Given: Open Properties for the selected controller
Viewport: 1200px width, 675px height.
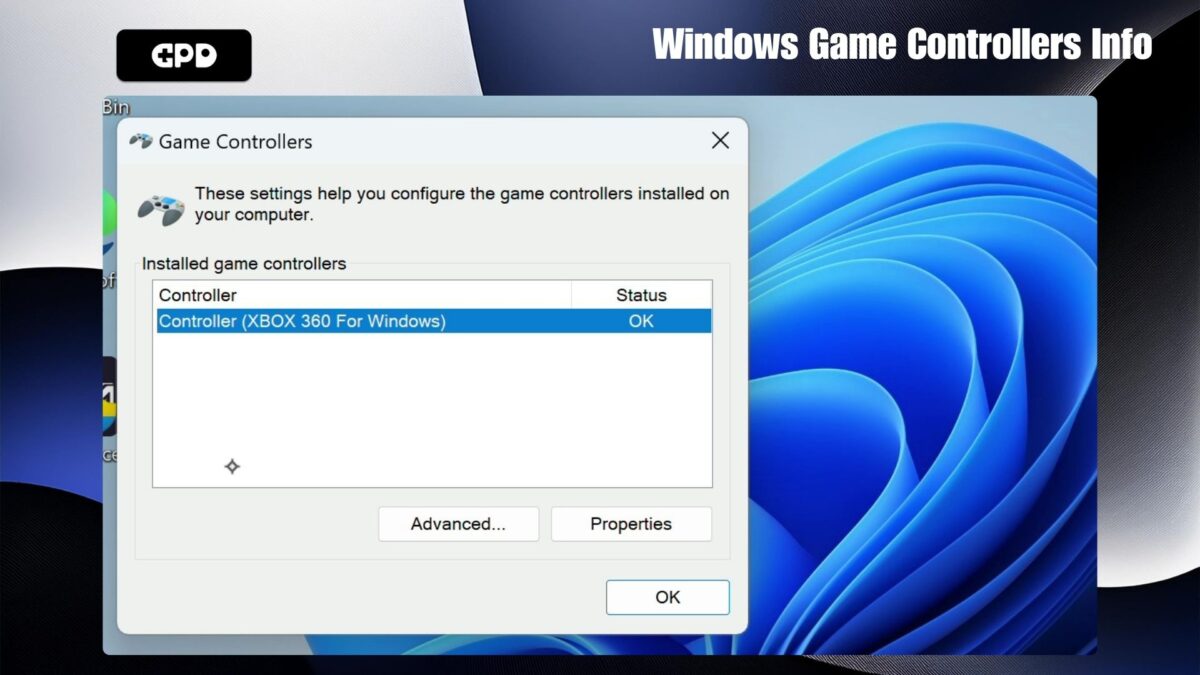Looking at the screenshot, I should click(x=631, y=523).
